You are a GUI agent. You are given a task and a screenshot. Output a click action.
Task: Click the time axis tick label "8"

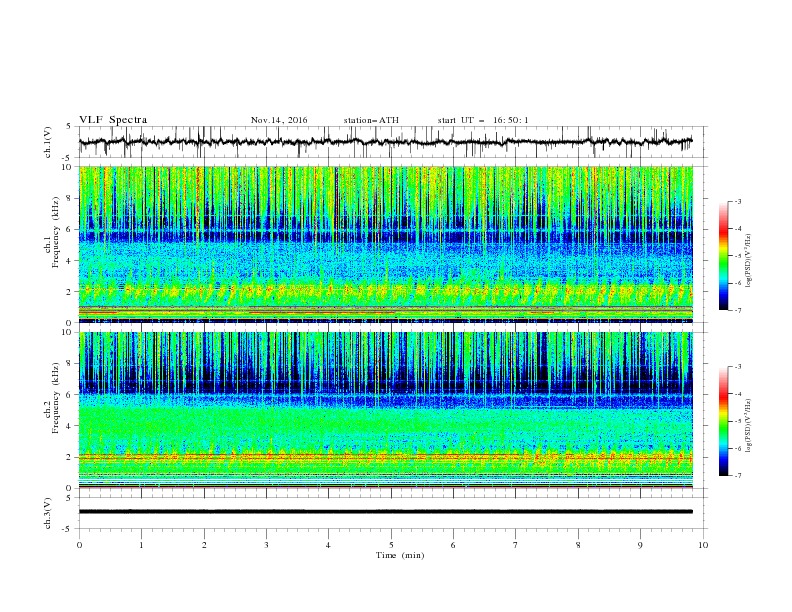click(578, 545)
